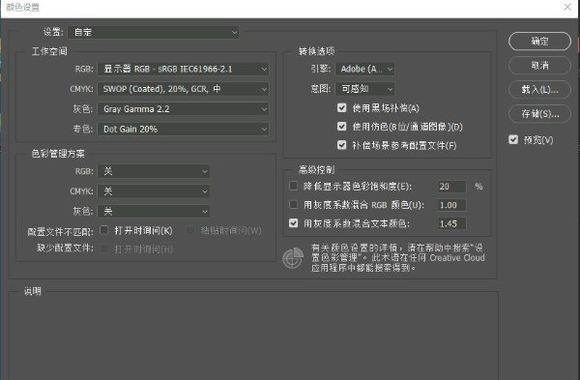
Task: Click the color settings info globe icon
Action: [293, 258]
